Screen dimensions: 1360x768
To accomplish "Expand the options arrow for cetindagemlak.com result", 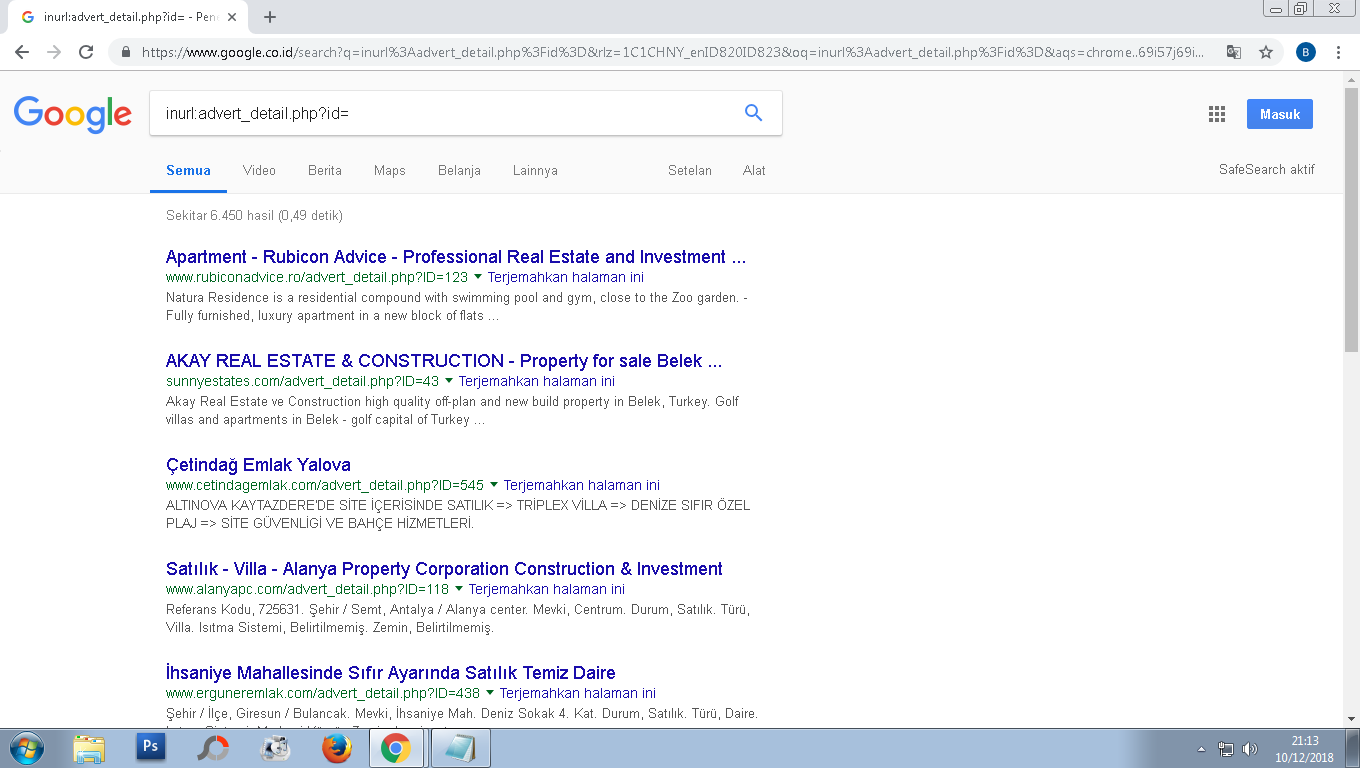I will coord(494,485).
